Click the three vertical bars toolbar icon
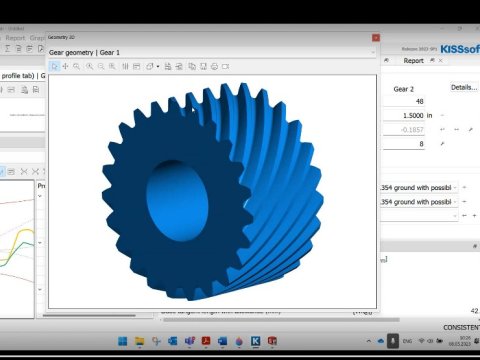This screenshot has width=480, height=360. point(125,67)
